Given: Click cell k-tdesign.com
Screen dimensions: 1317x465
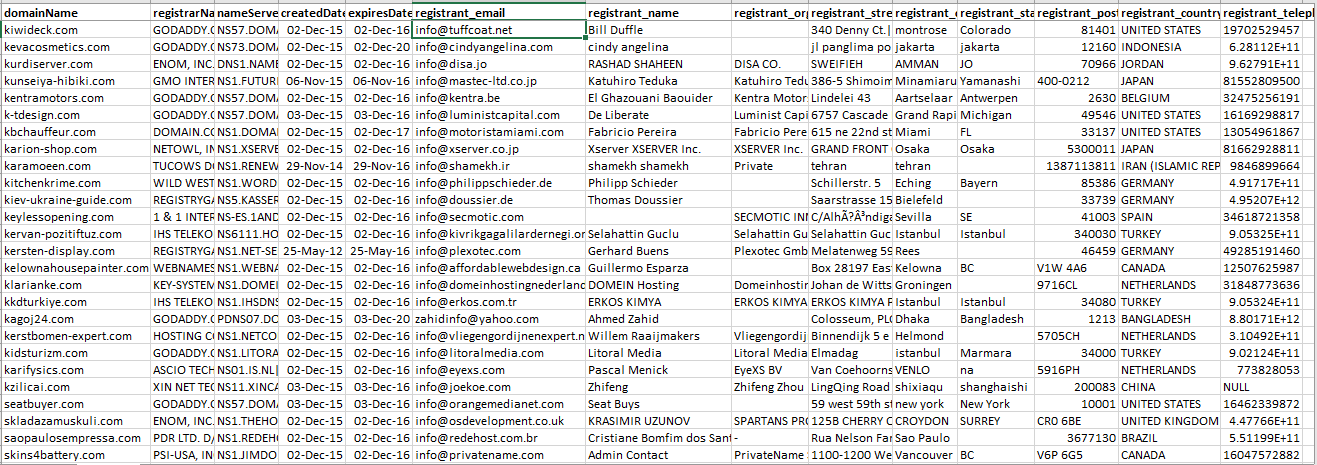Looking at the screenshot, I should tap(76, 115).
